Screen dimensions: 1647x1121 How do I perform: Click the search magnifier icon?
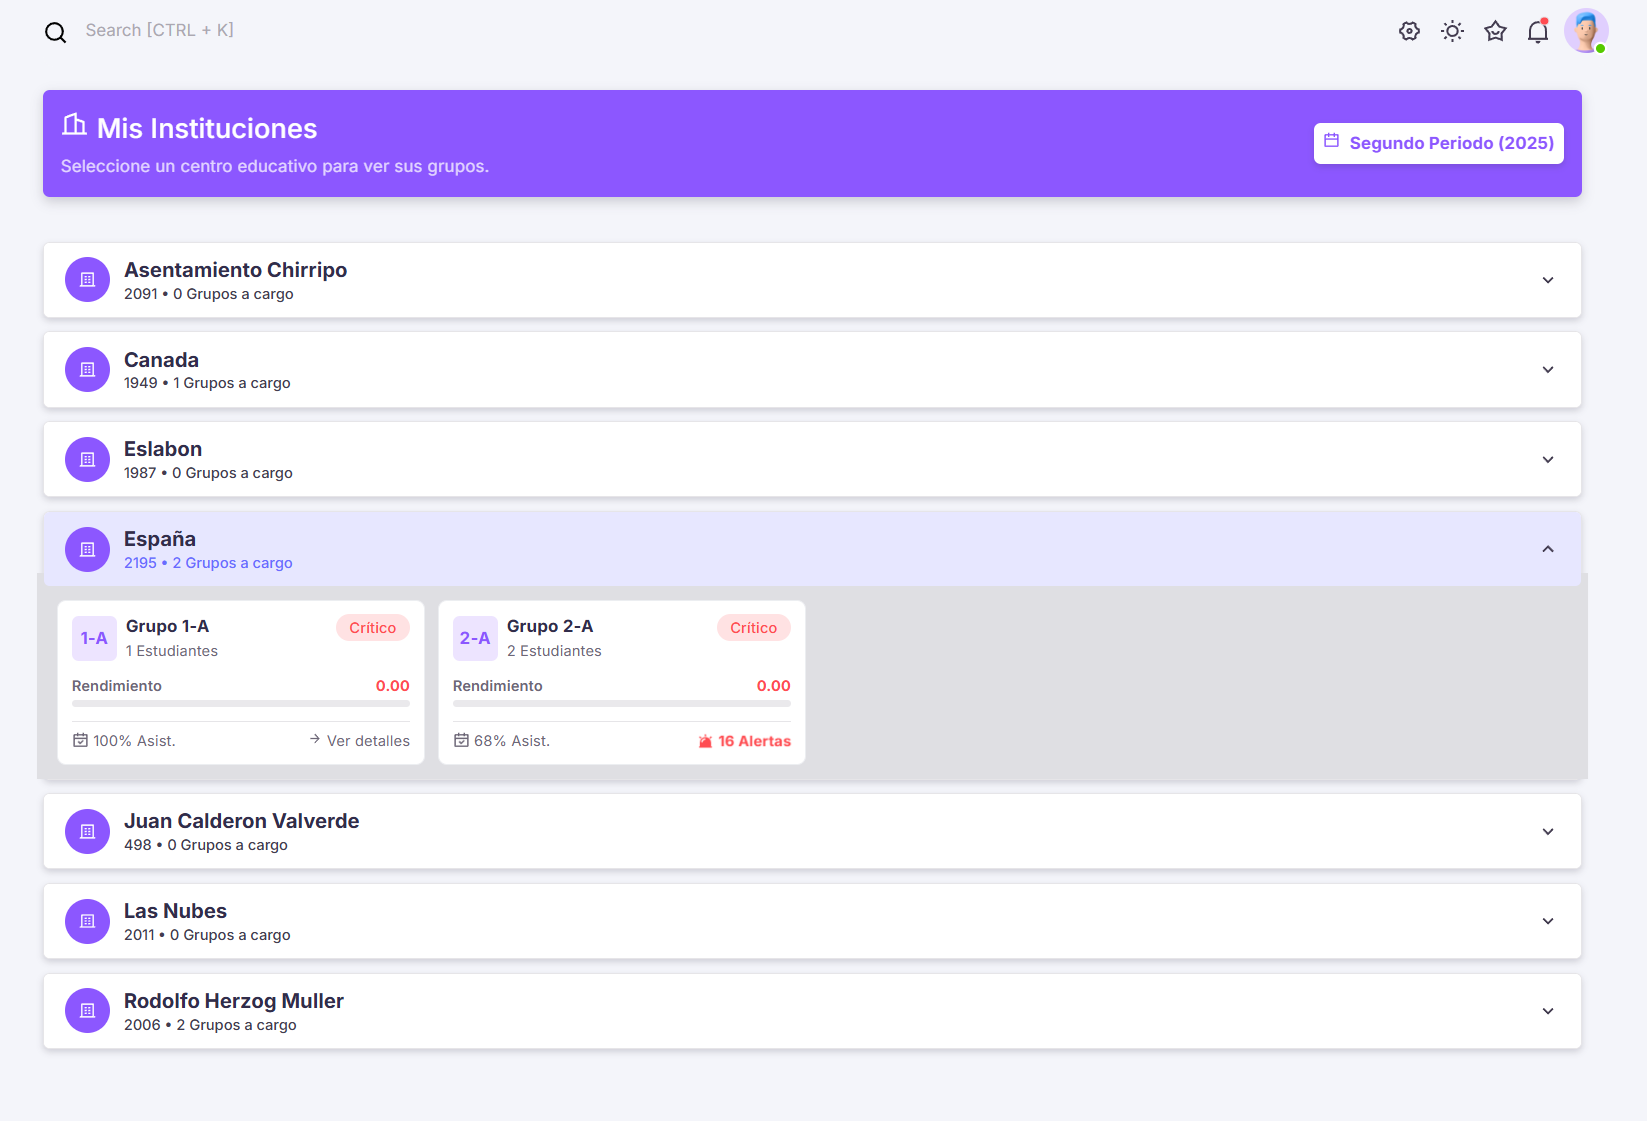coord(56,32)
